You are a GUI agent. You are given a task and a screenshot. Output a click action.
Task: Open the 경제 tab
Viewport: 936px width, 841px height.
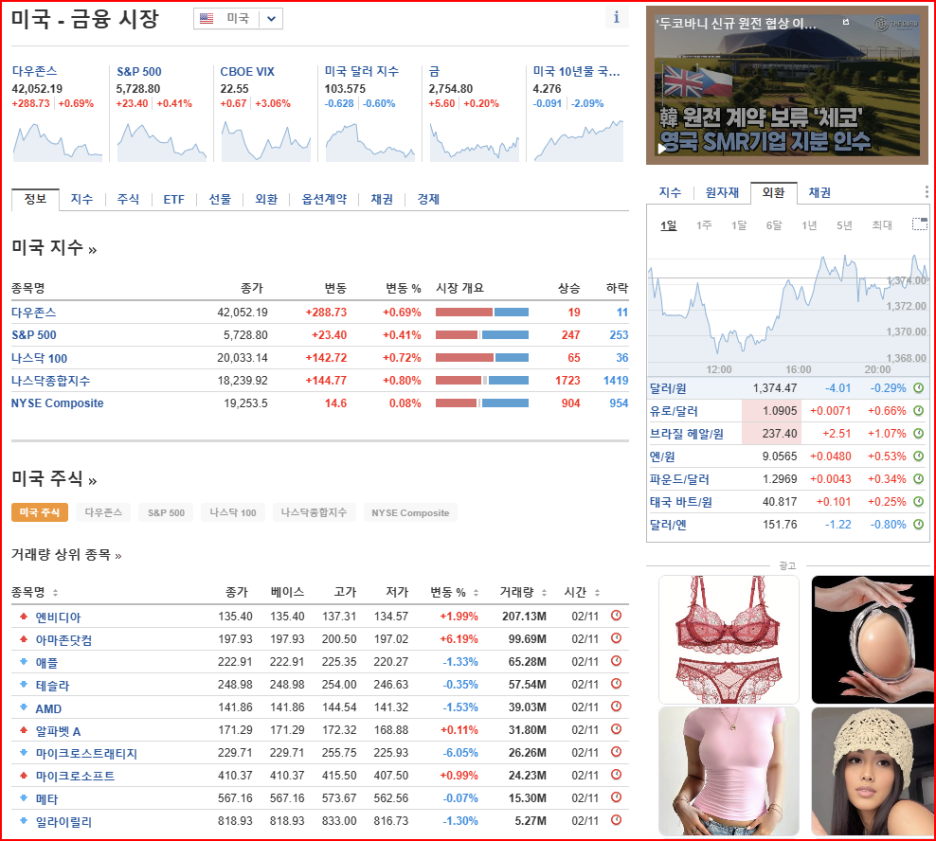point(428,199)
